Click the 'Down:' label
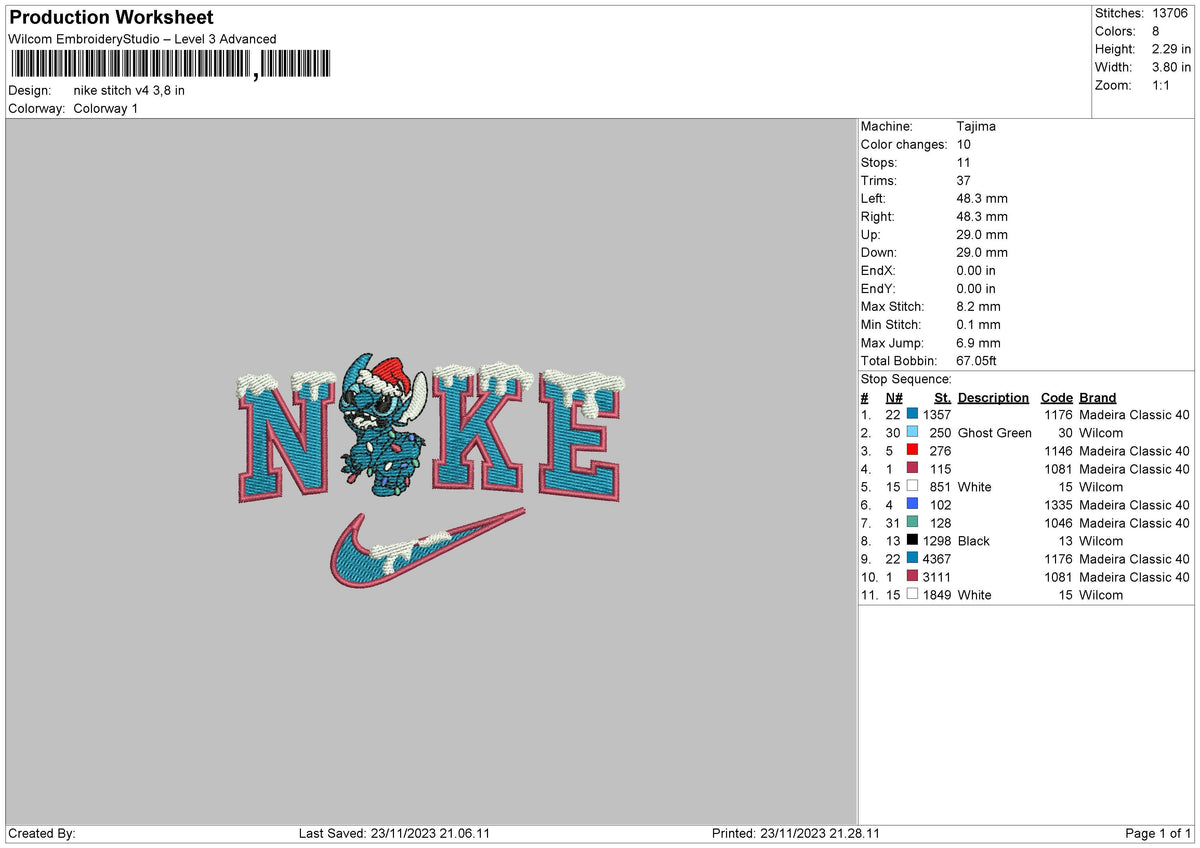Viewport: 1200px width, 848px height. pyautogui.click(x=879, y=252)
